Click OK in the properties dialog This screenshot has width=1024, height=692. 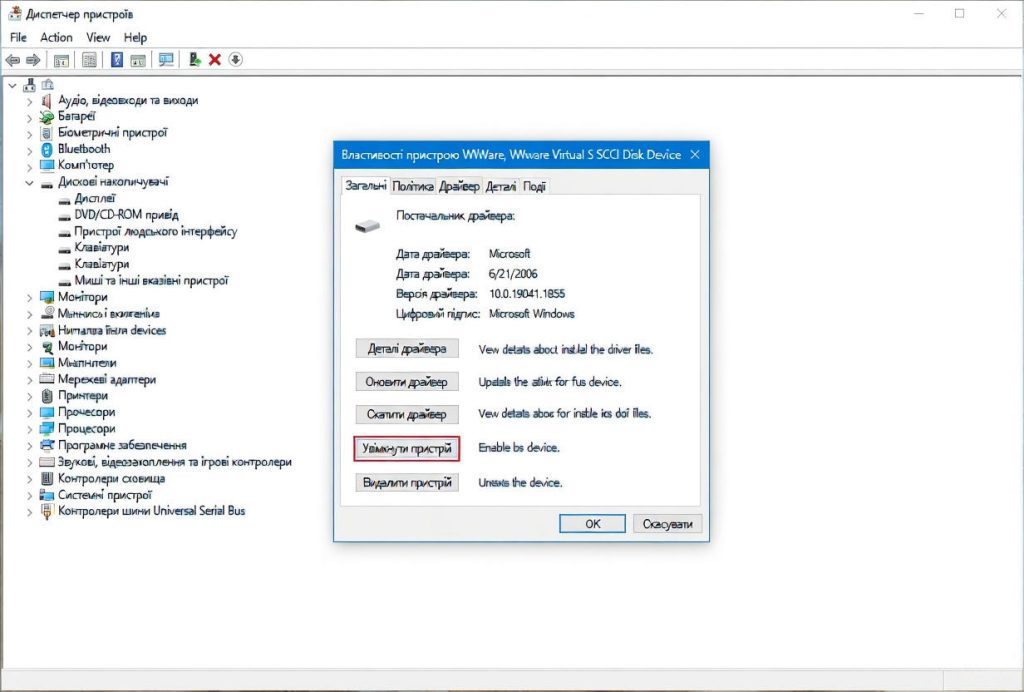pyautogui.click(x=592, y=524)
